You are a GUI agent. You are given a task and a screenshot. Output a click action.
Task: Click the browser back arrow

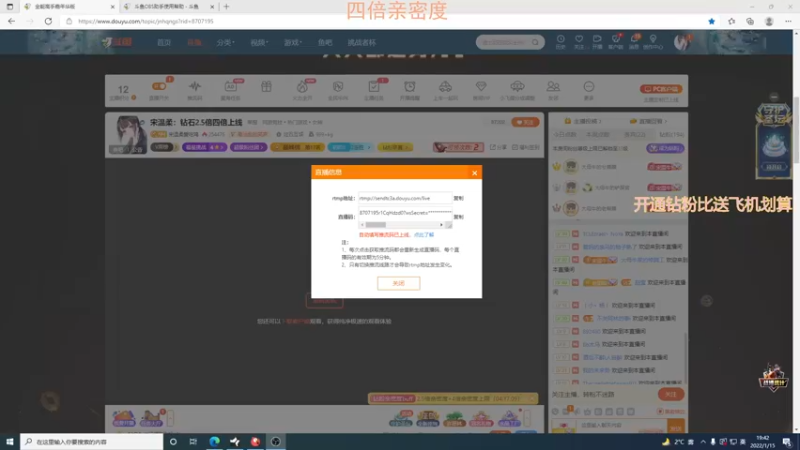[11, 21]
